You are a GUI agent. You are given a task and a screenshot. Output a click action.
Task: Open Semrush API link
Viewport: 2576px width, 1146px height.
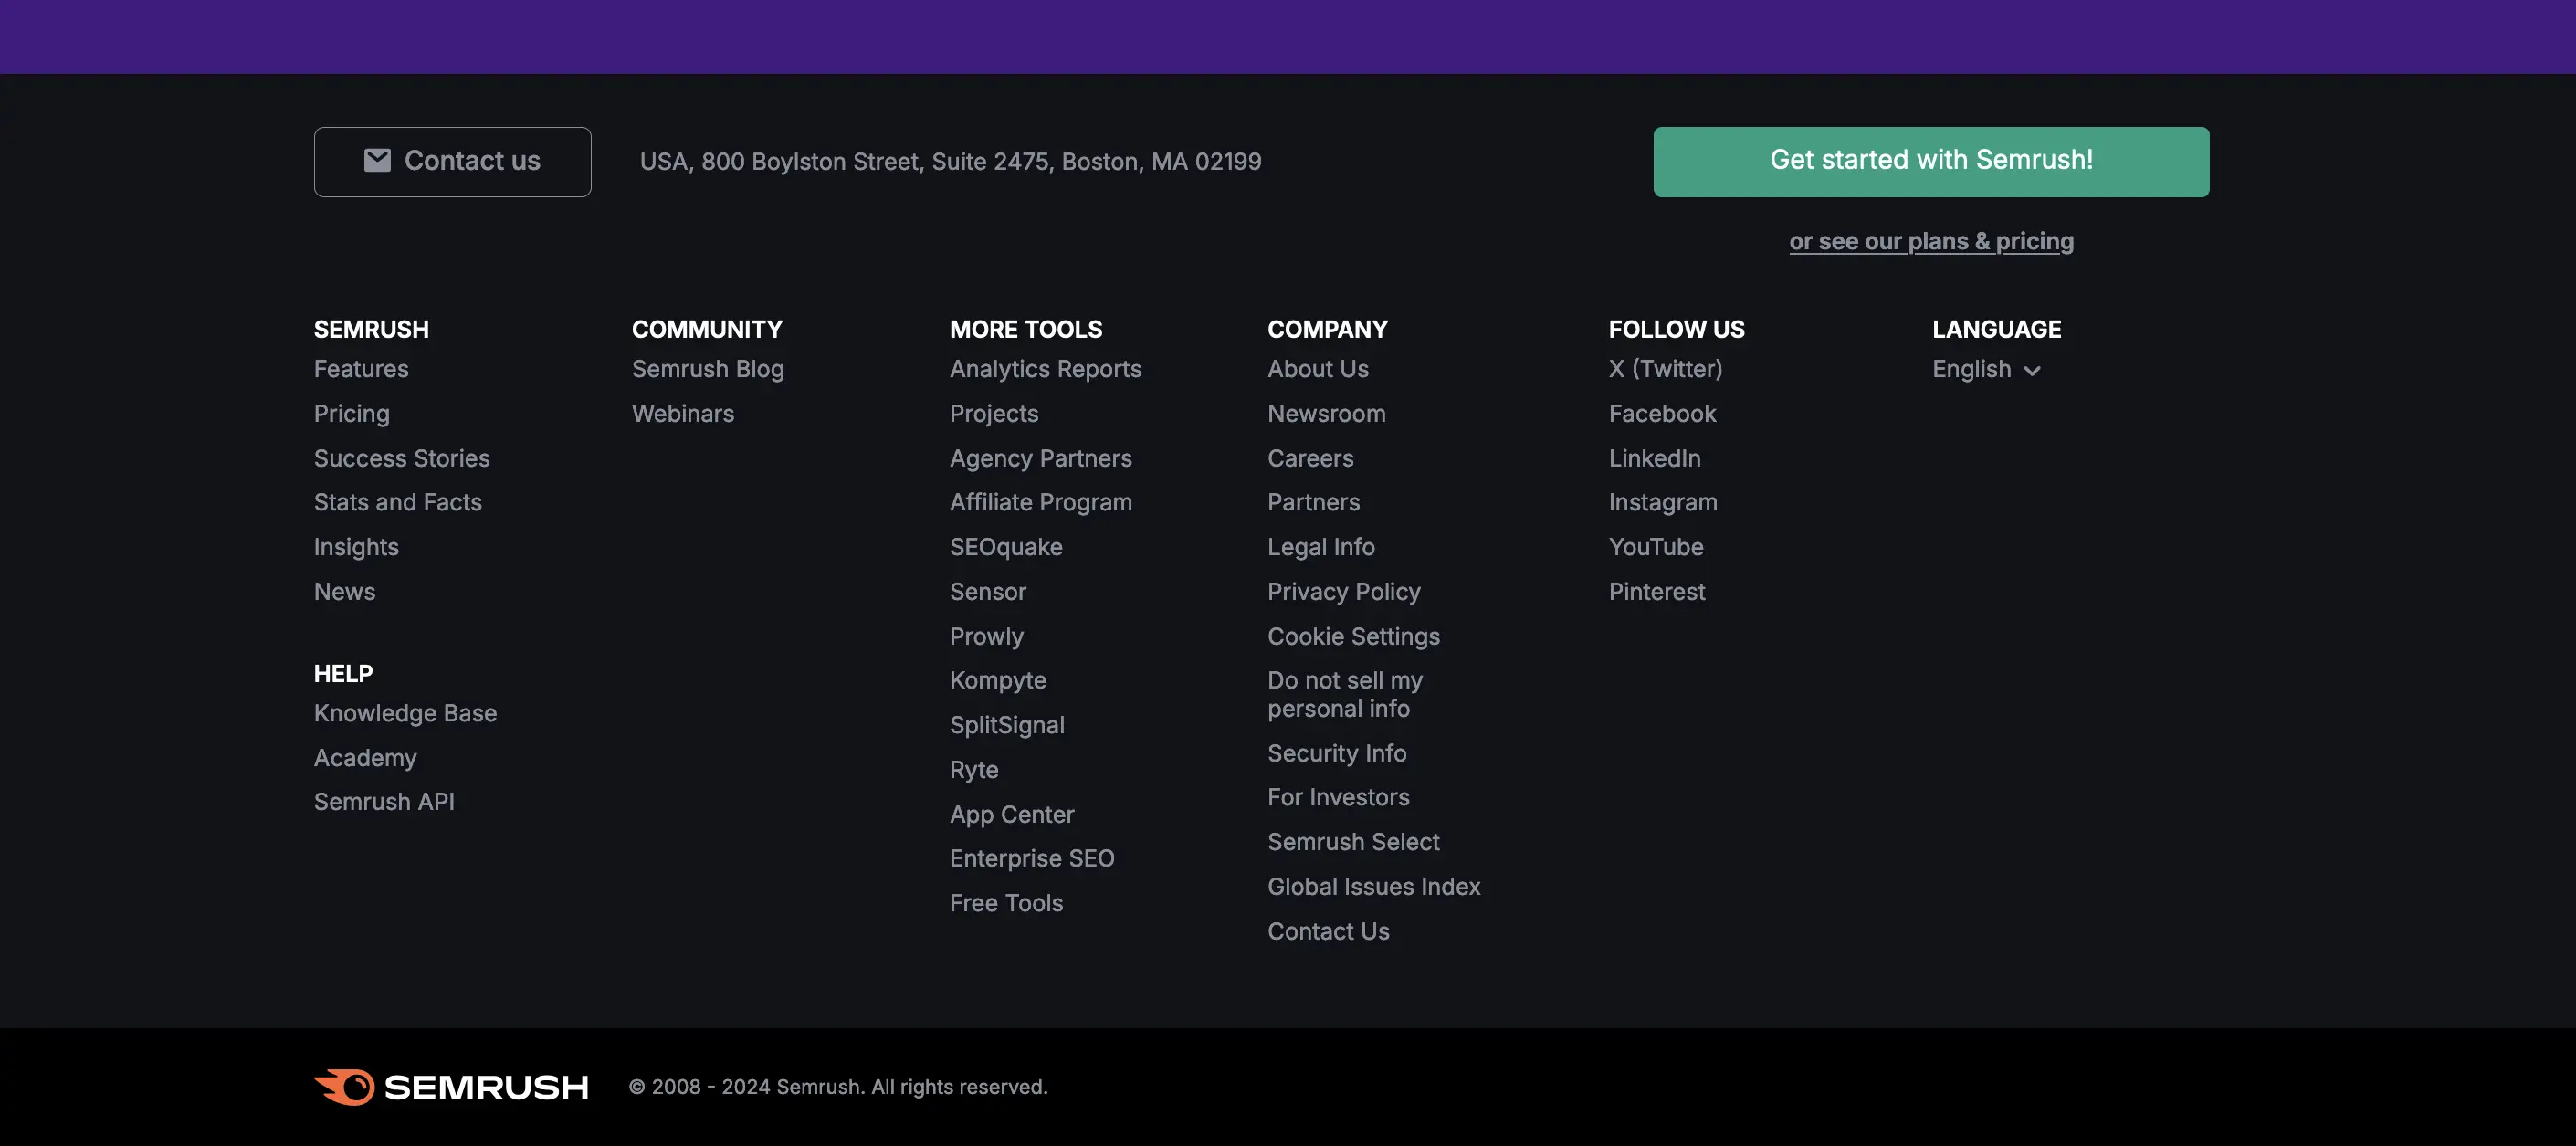click(x=384, y=802)
